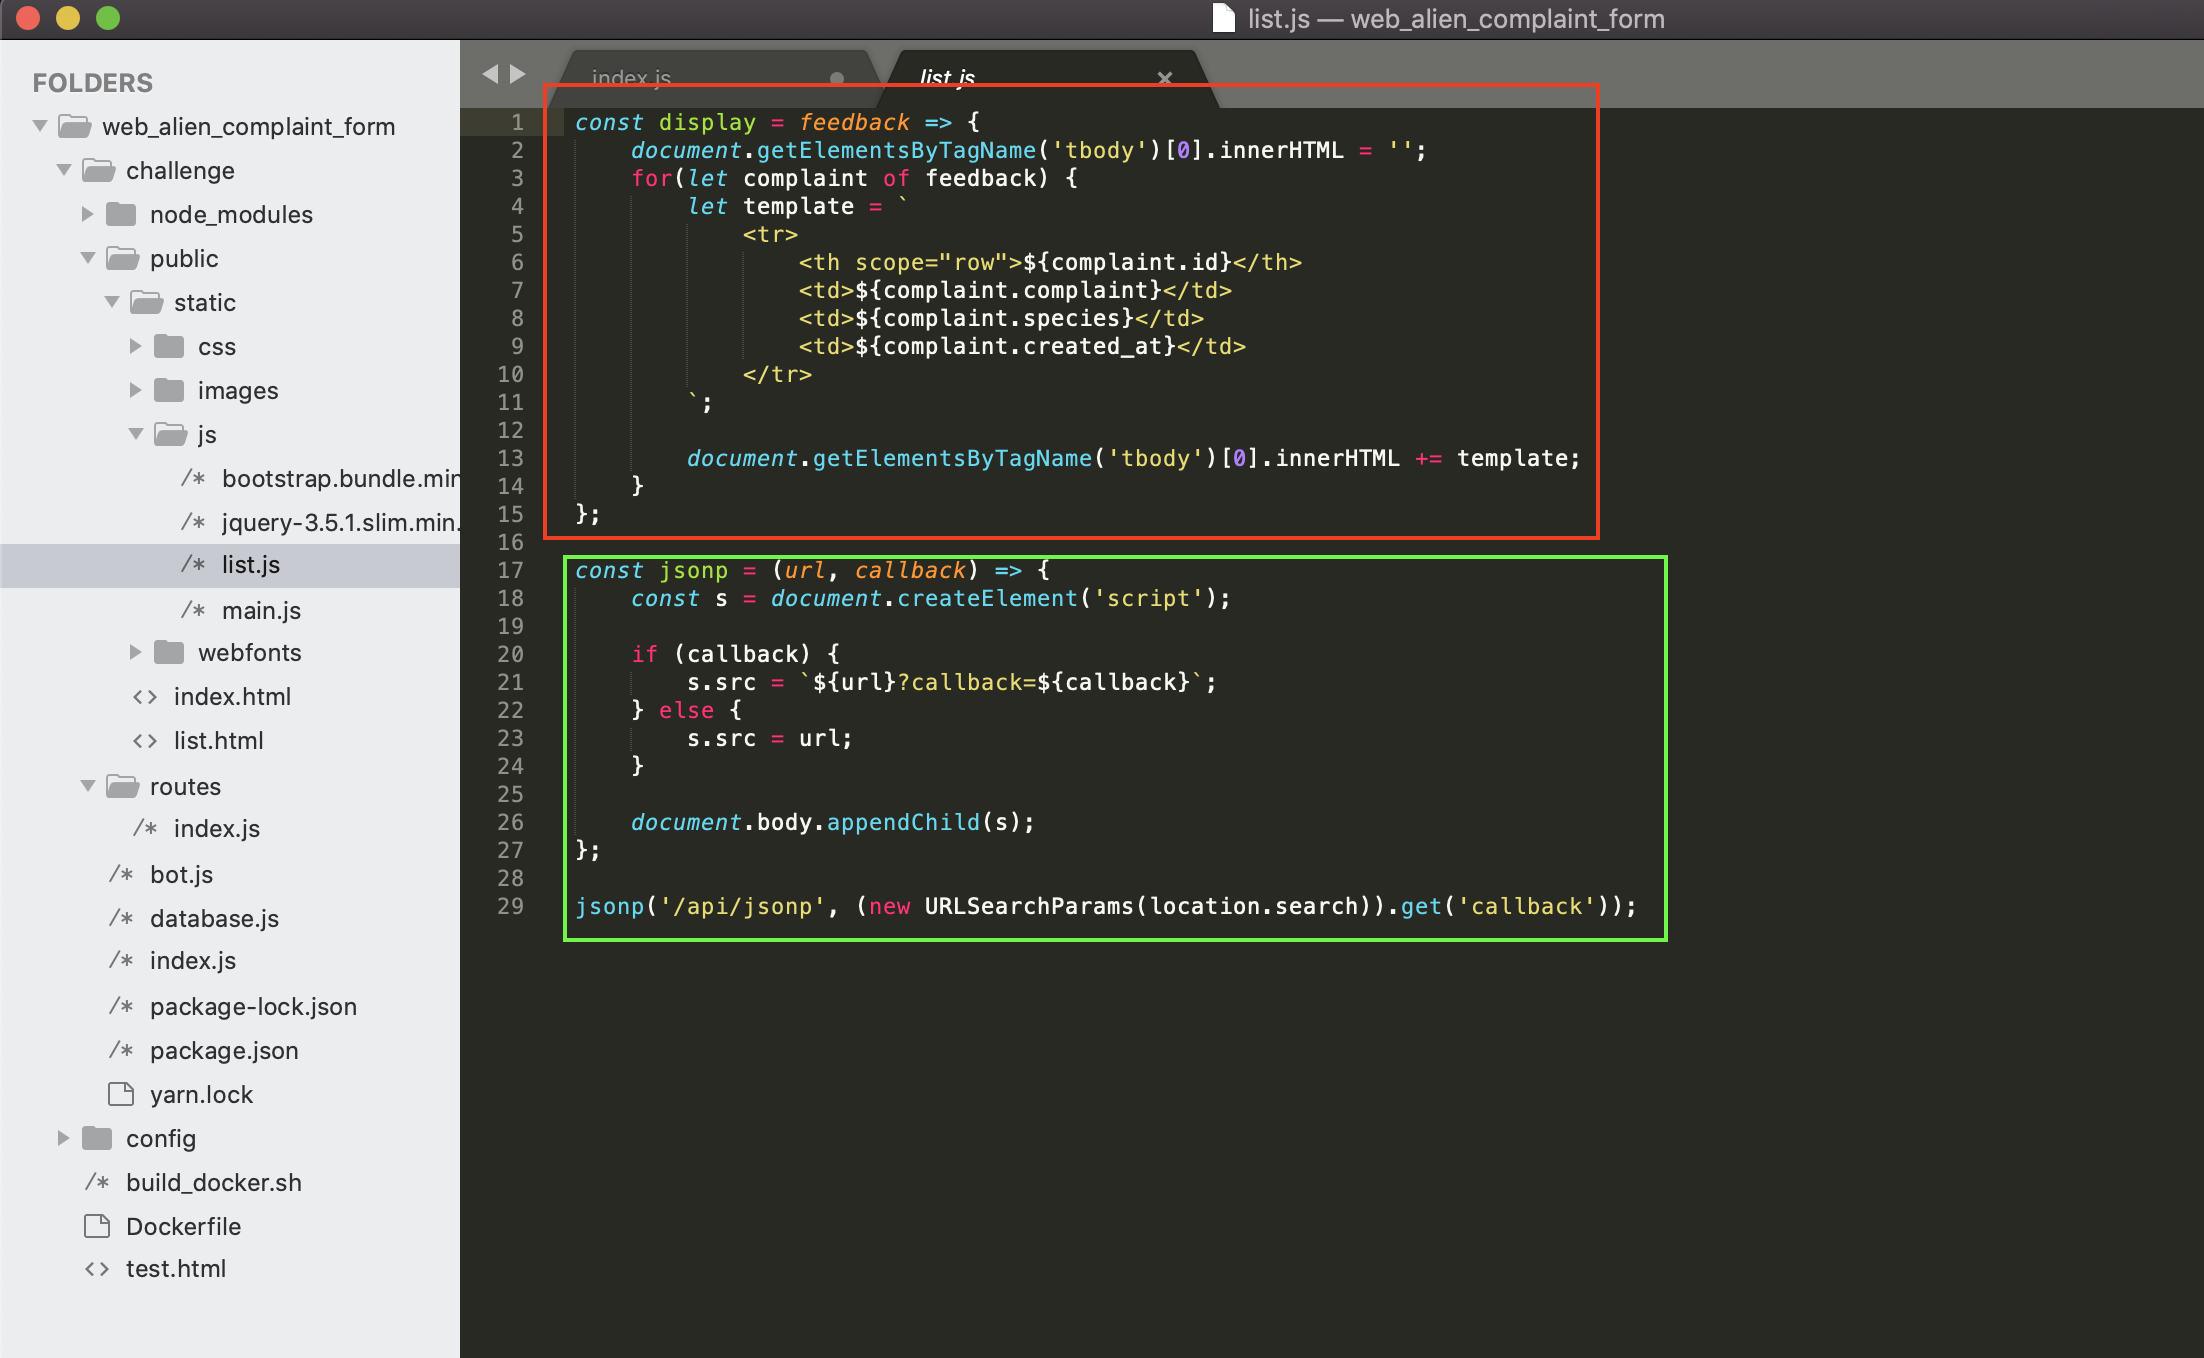Open index.js under routes folder
The height and width of the screenshot is (1358, 2204).
[217, 829]
